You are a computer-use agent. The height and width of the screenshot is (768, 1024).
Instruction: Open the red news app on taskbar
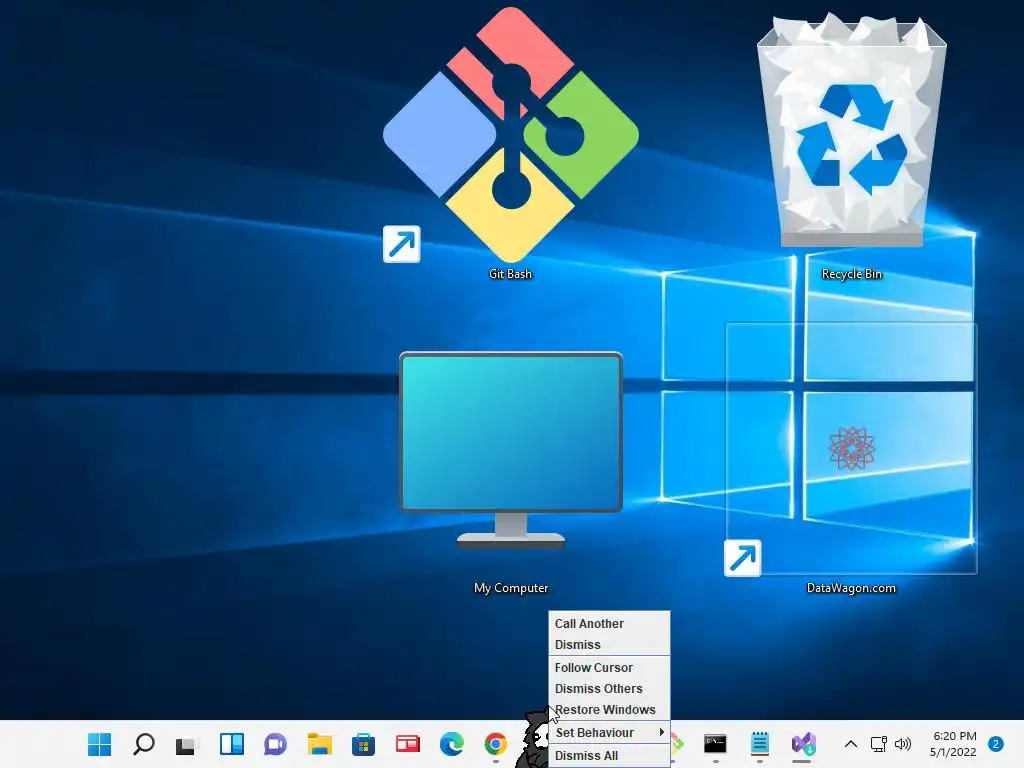click(x=408, y=744)
